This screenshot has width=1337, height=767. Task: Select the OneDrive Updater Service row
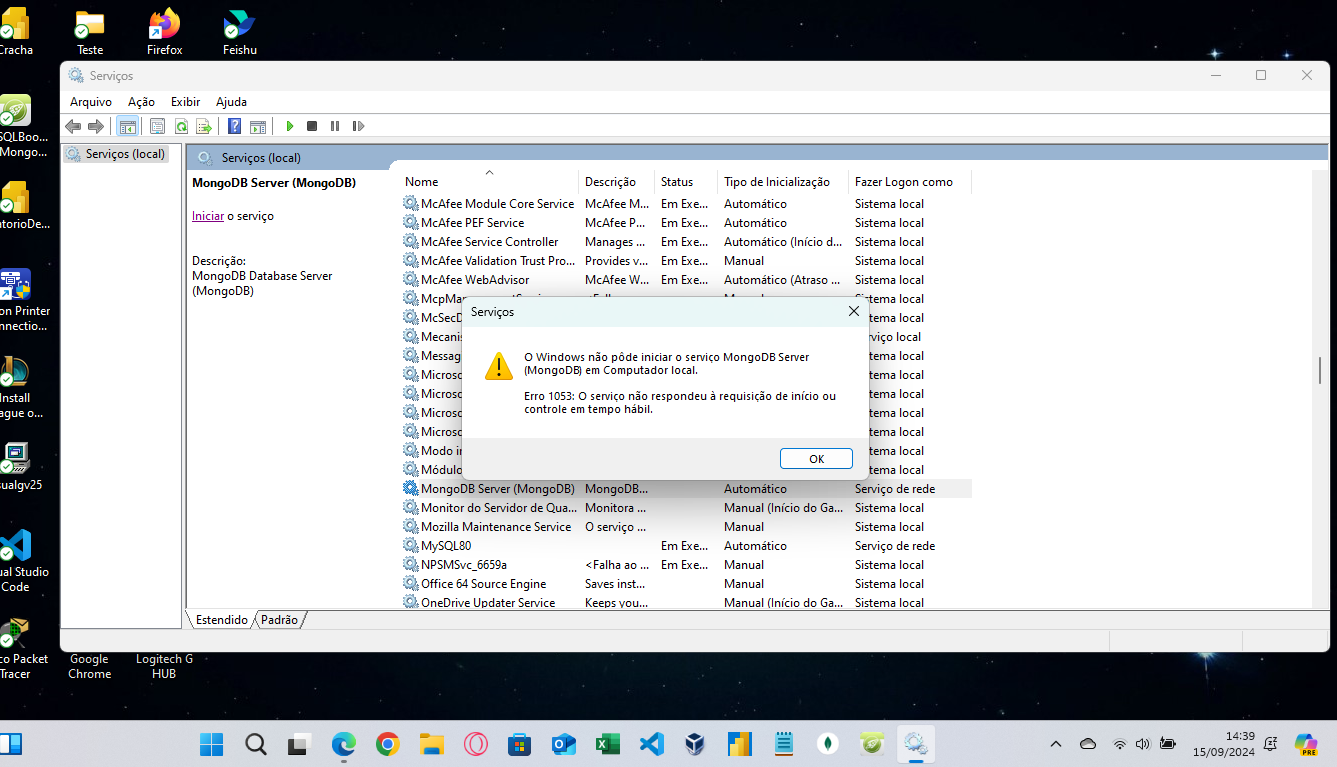click(x=686, y=602)
